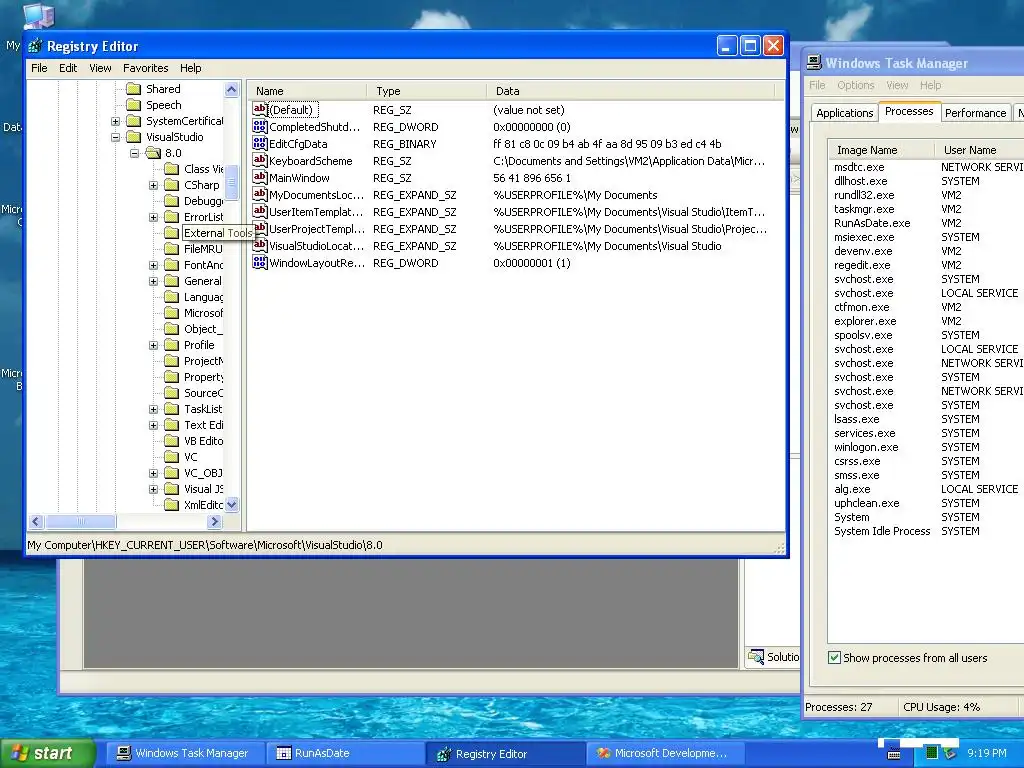
Task: Select the Text Editor tree item
Action: pos(203,424)
